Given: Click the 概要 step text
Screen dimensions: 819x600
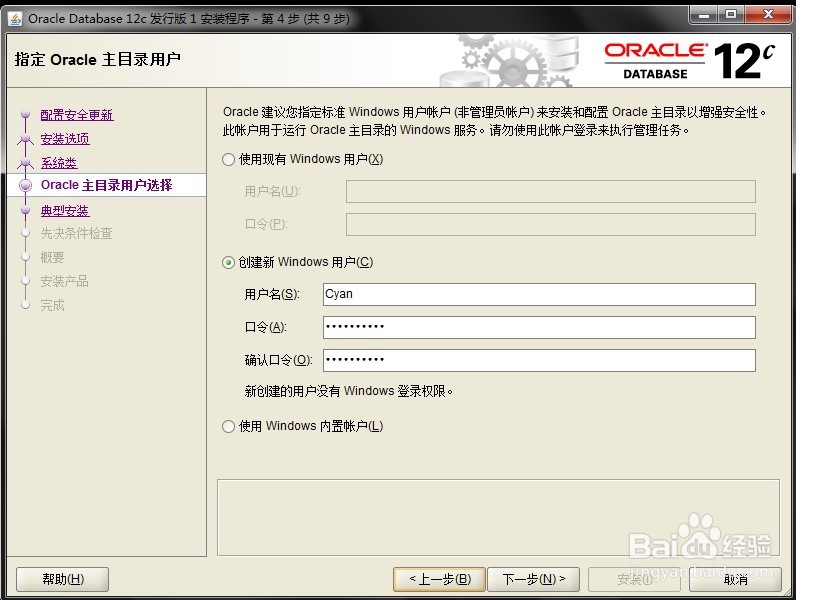Looking at the screenshot, I should pos(52,257).
